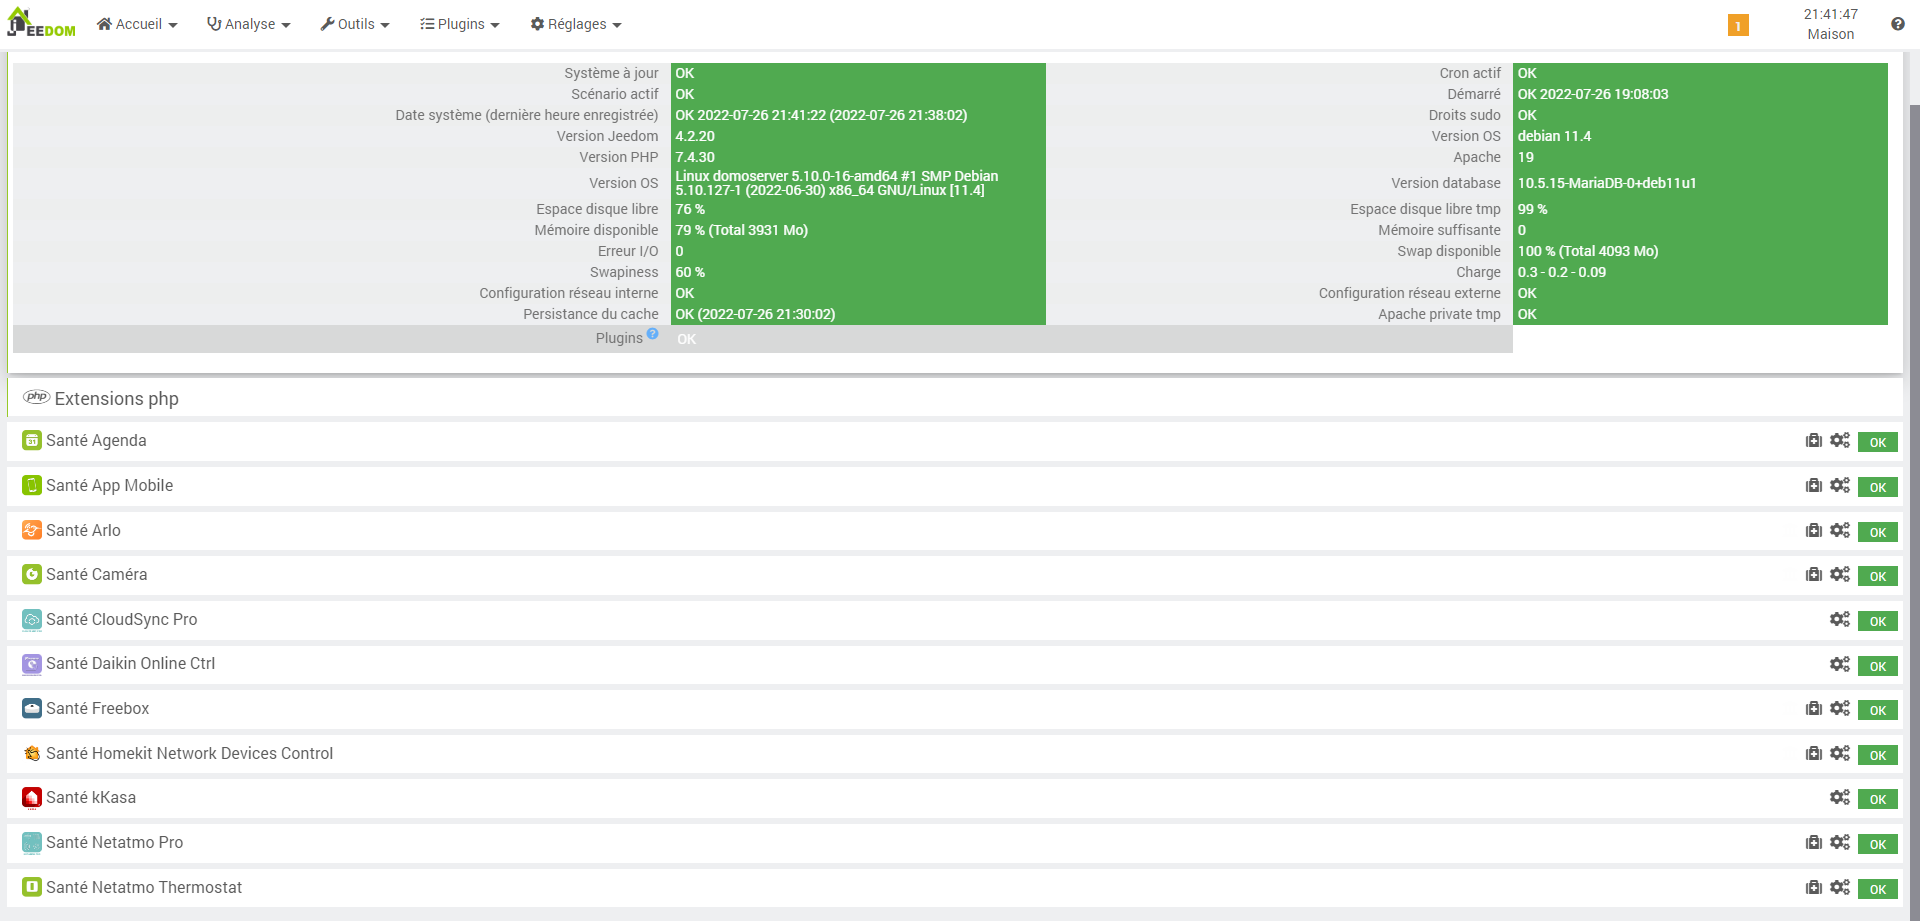The image size is (1920, 921).
Task: Open the gears icon for Santé Netatmo Pro
Action: click(1840, 843)
